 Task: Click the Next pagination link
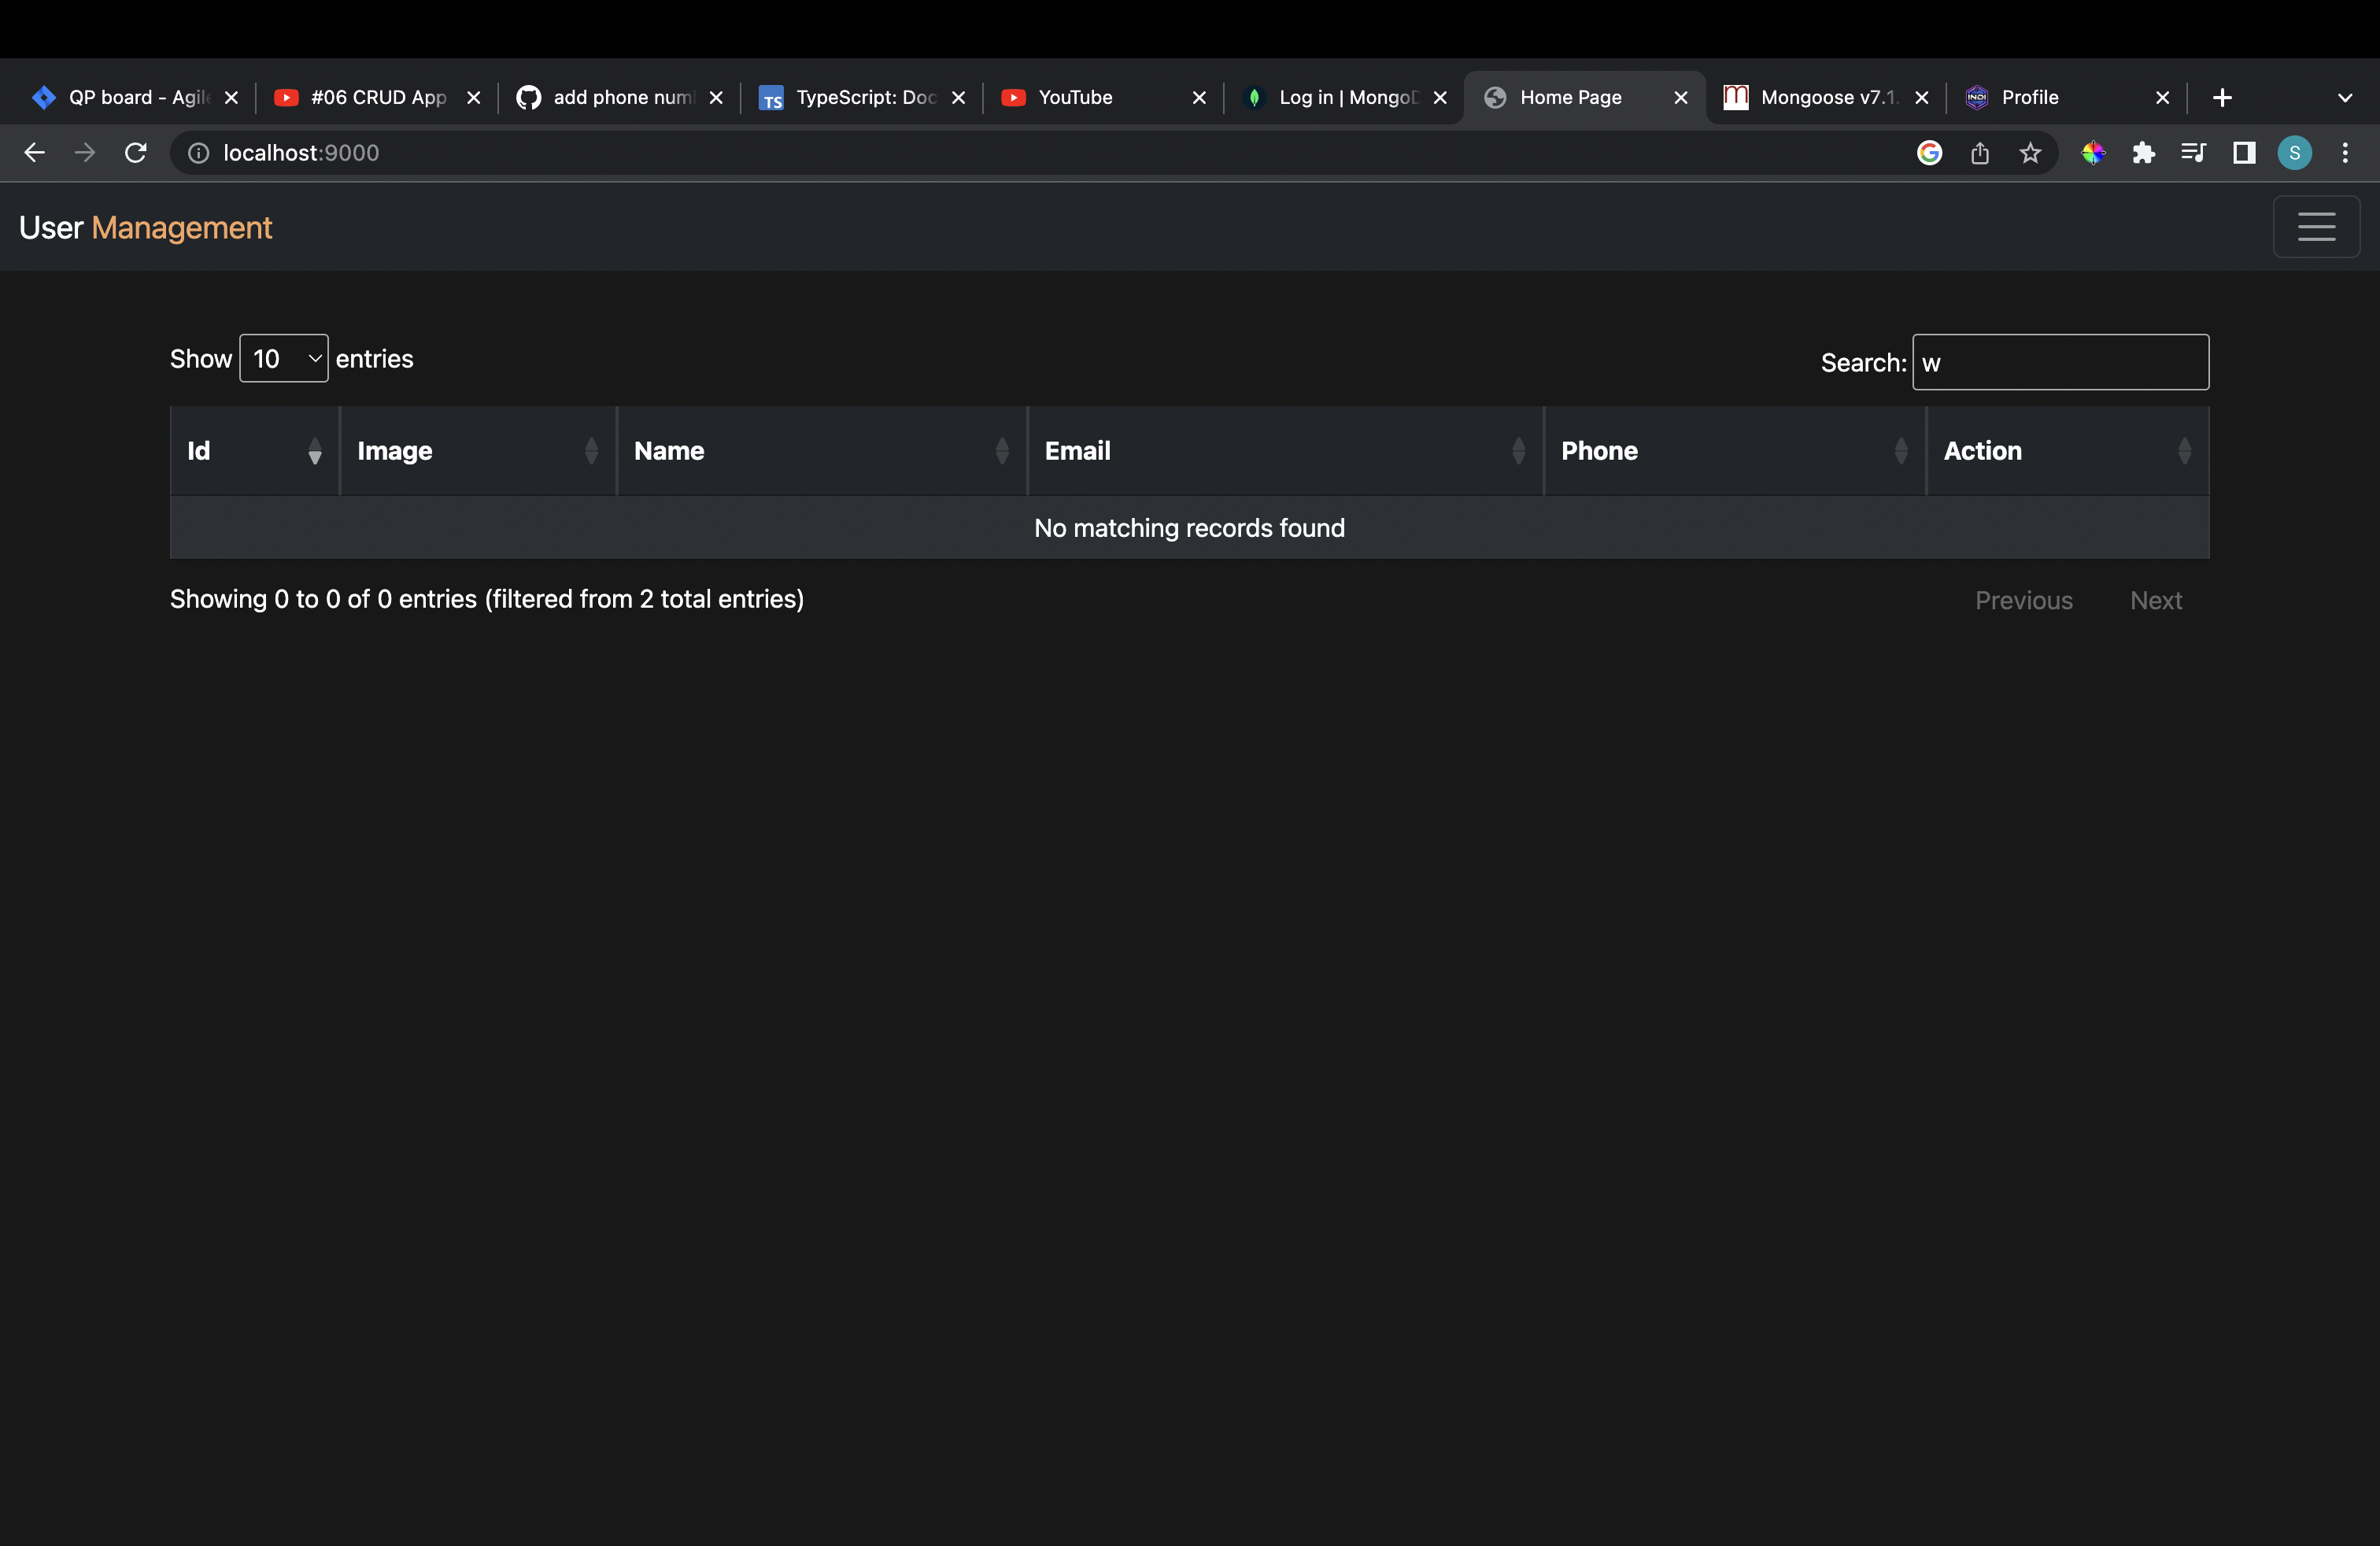[x=2156, y=599]
